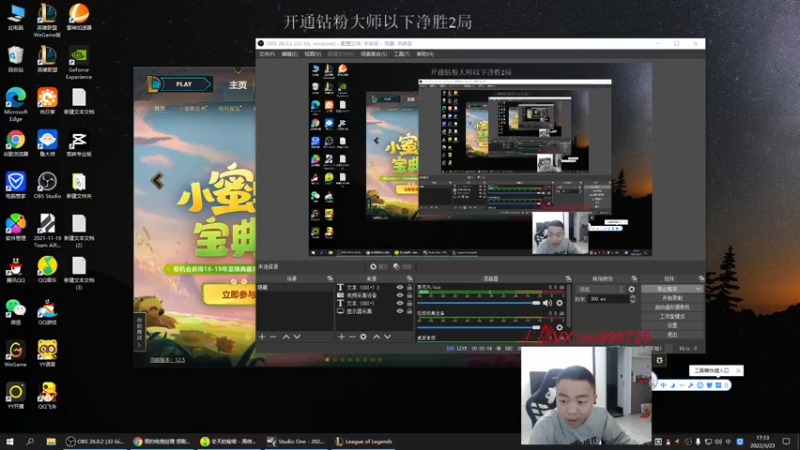800x450 pixels.
Task: Remove source with the minus icon in Sources panel
Action: point(352,337)
